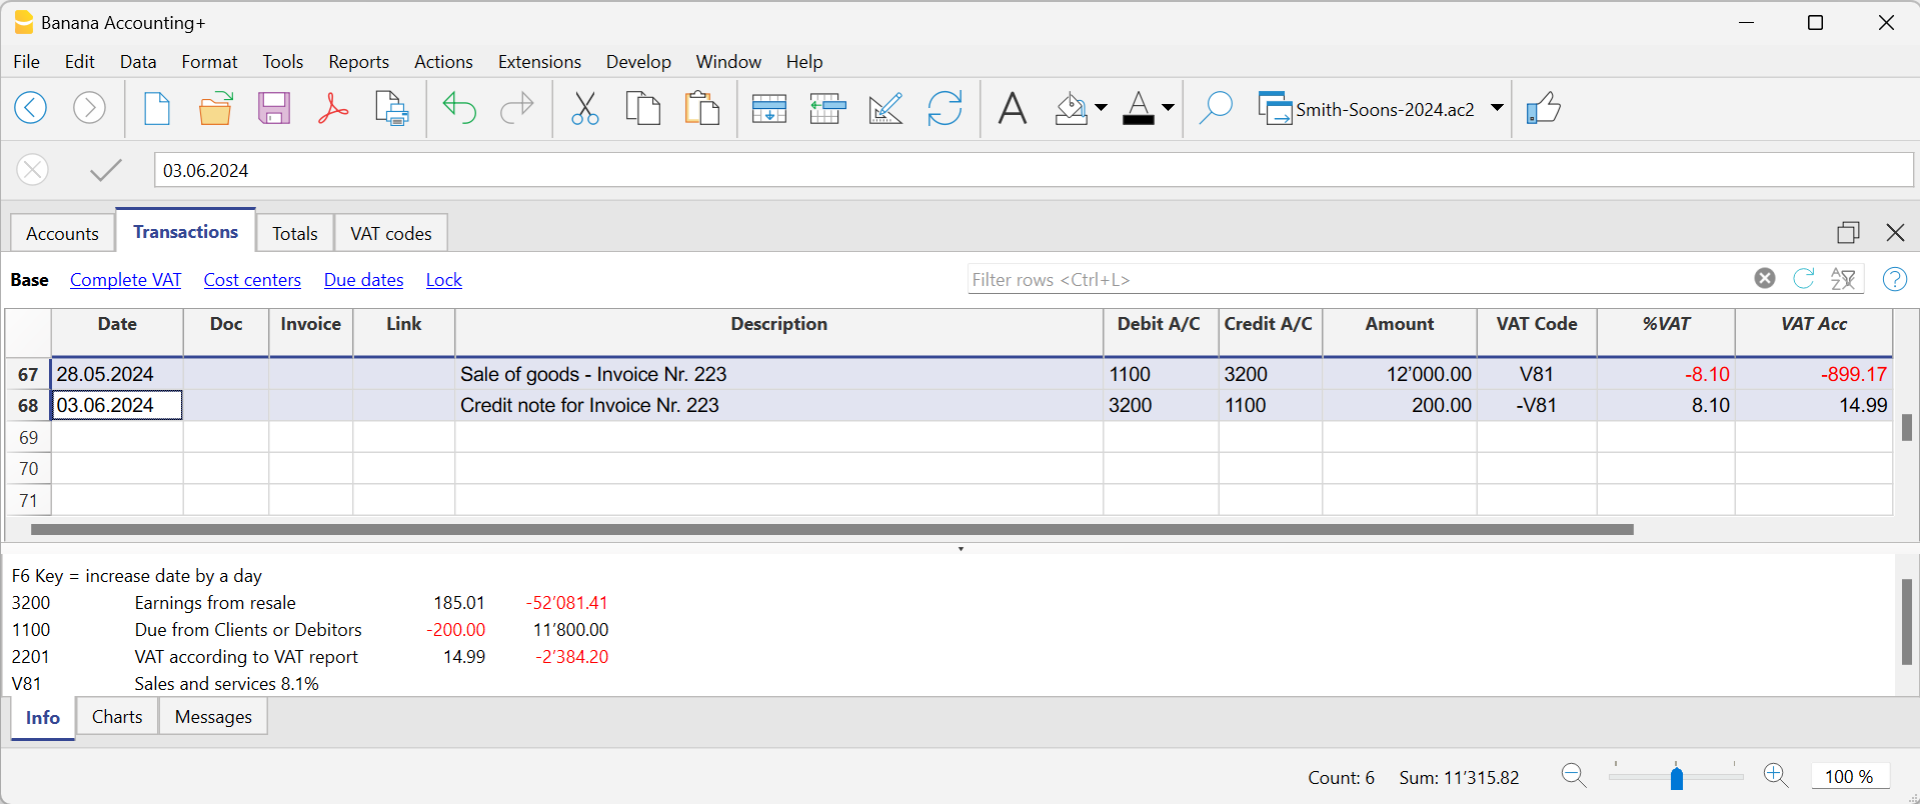Open filter sort options icon

click(x=1843, y=279)
